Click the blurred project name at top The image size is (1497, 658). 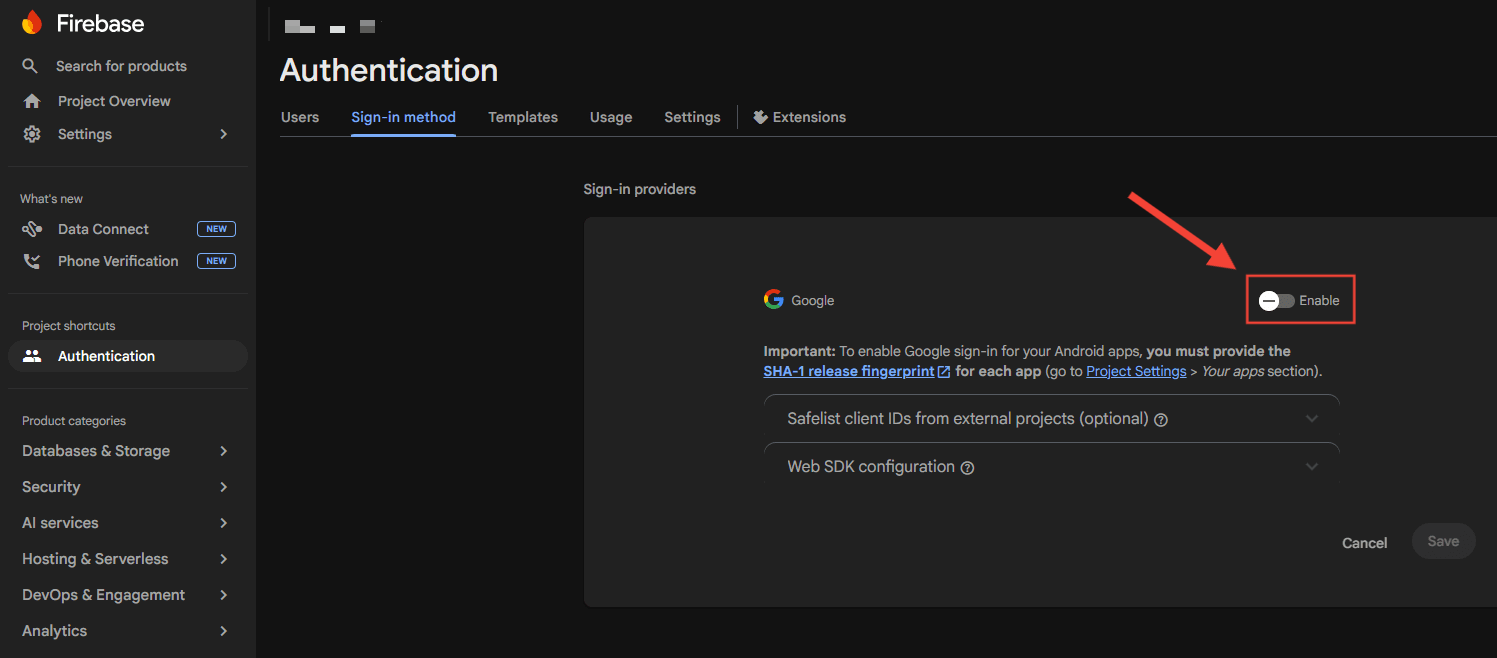click(x=330, y=25)
